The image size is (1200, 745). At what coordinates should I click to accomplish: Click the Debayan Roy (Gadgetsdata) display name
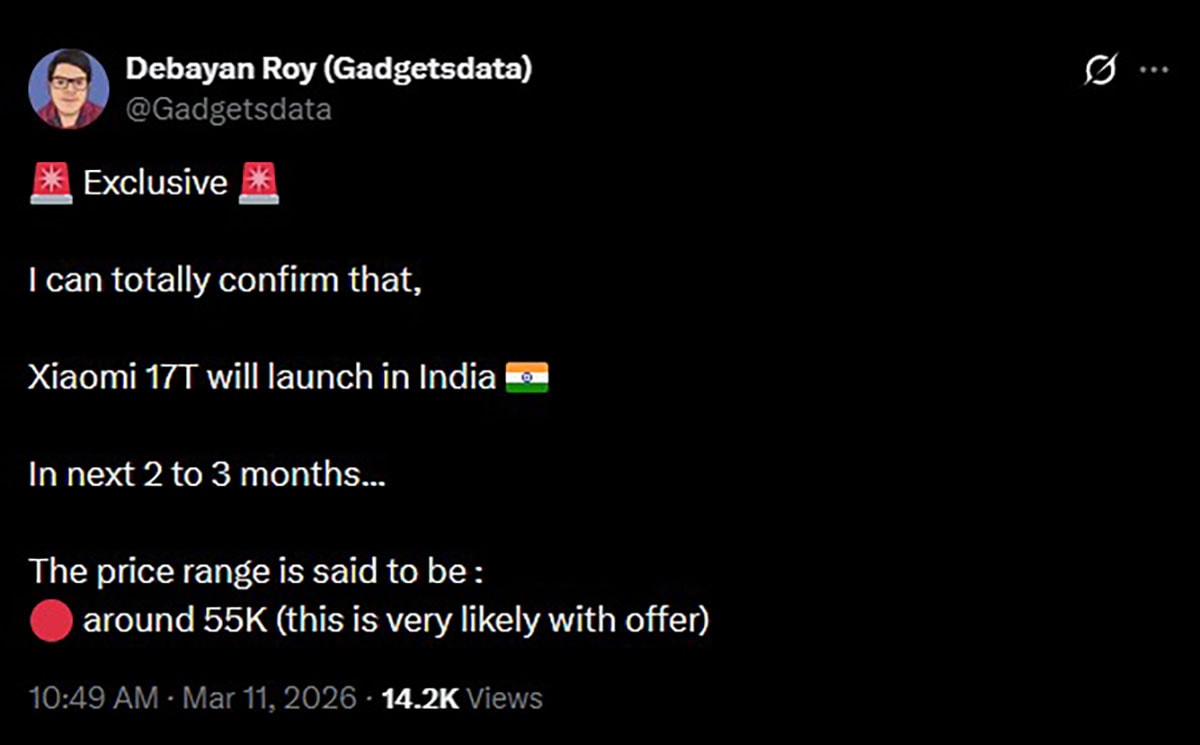pyautogui.click(x=329, y=69)
